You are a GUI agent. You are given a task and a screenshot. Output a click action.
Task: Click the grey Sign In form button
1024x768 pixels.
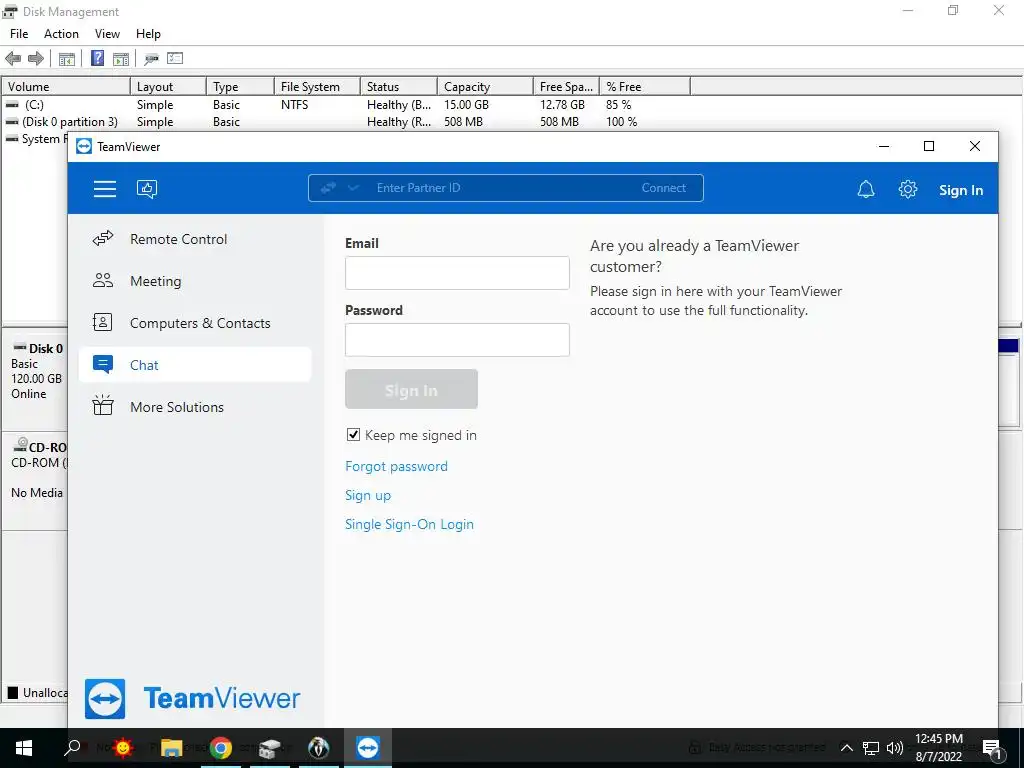point(411,389)
